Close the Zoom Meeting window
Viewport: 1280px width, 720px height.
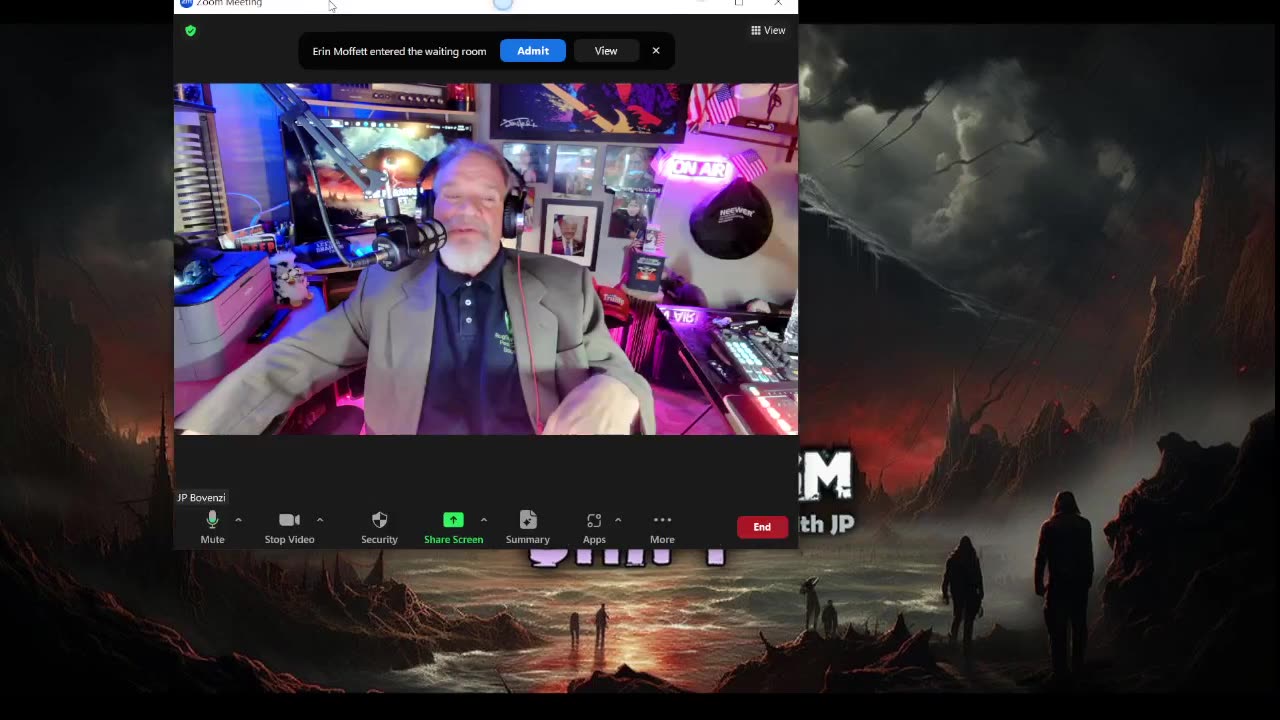point(778,4)
